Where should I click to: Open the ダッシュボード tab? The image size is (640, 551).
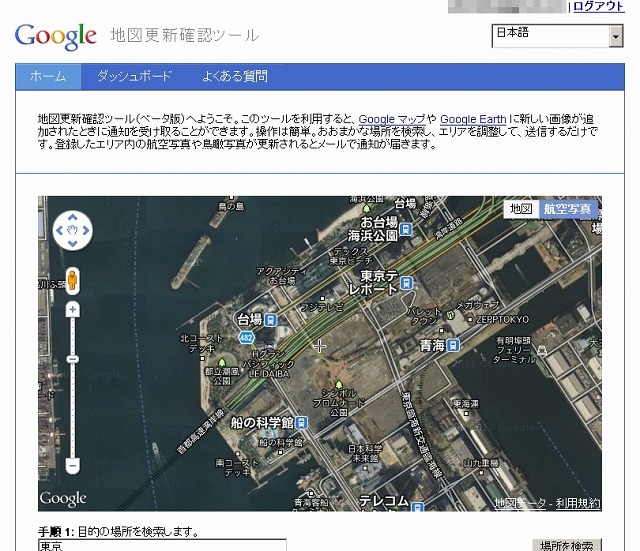[x=134, y=76]
